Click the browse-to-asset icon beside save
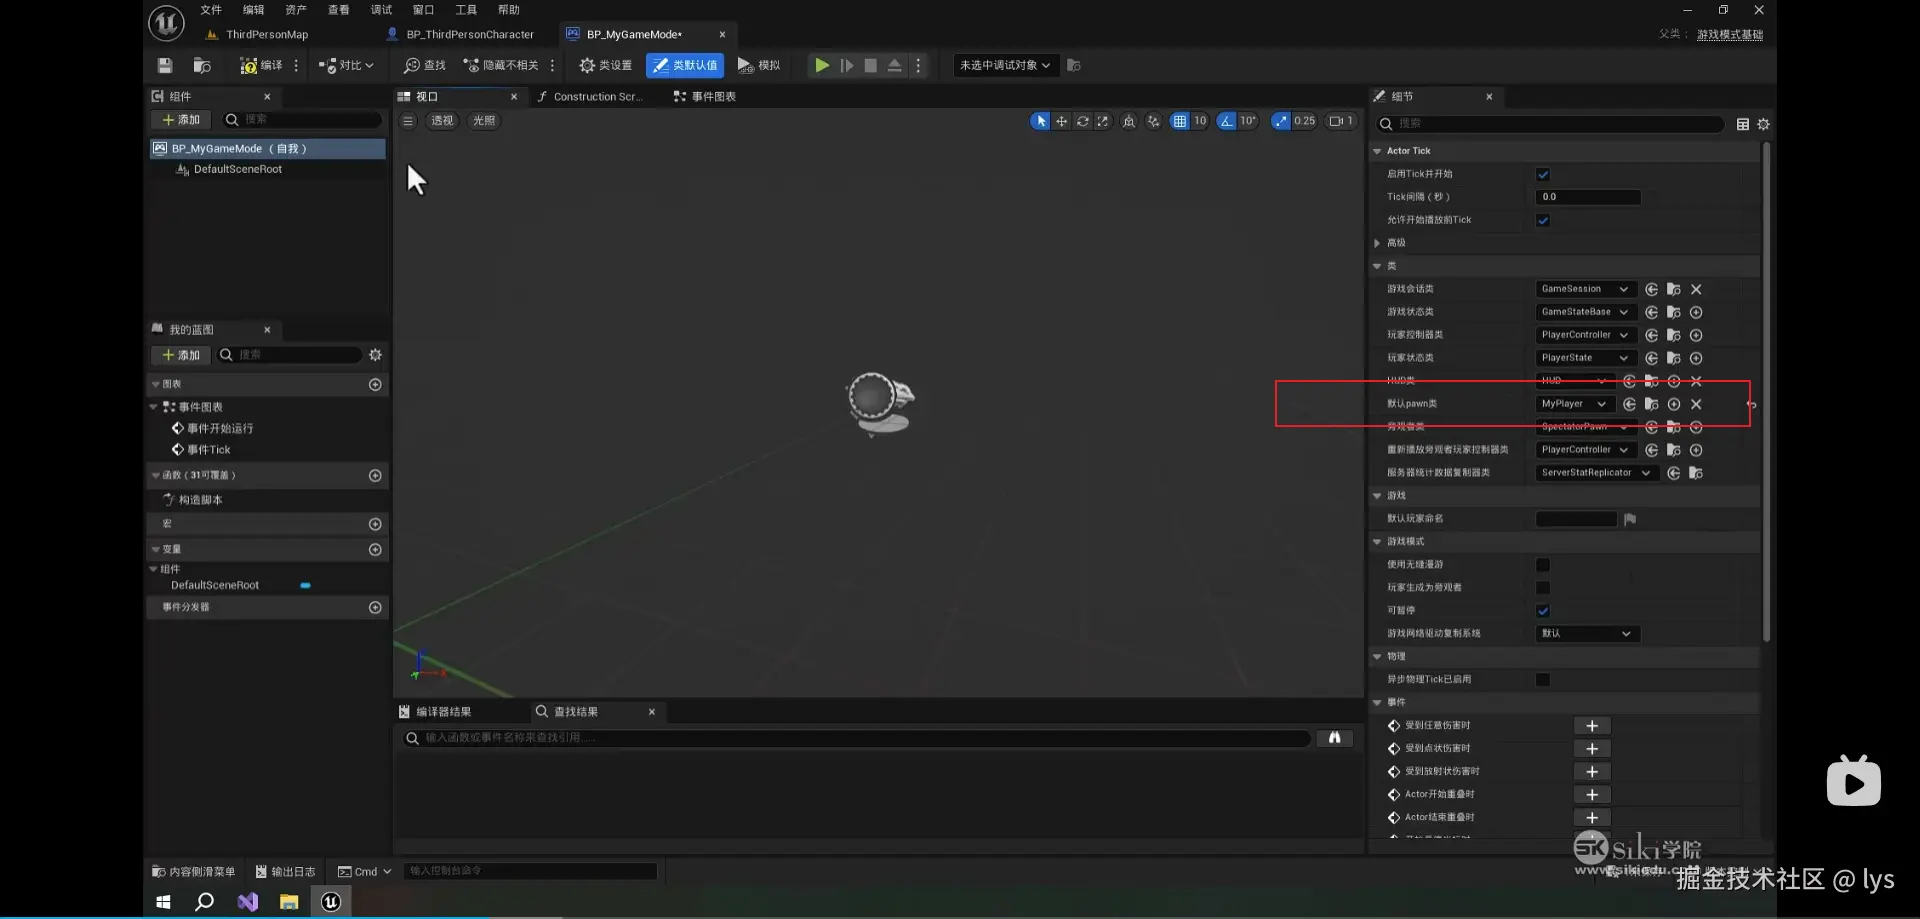 pyautogui.click(x=202, y=65)
